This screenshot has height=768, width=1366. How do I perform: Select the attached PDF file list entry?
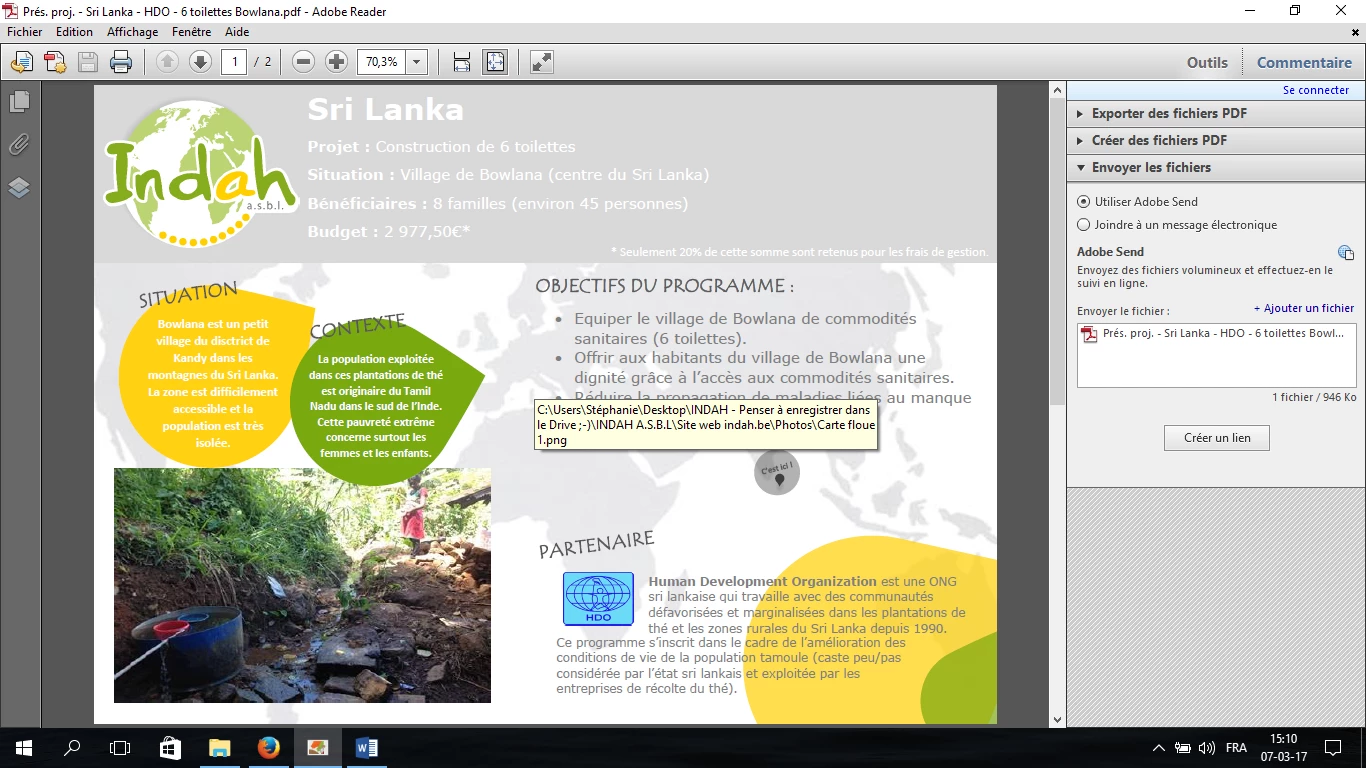click(1216, 334)
